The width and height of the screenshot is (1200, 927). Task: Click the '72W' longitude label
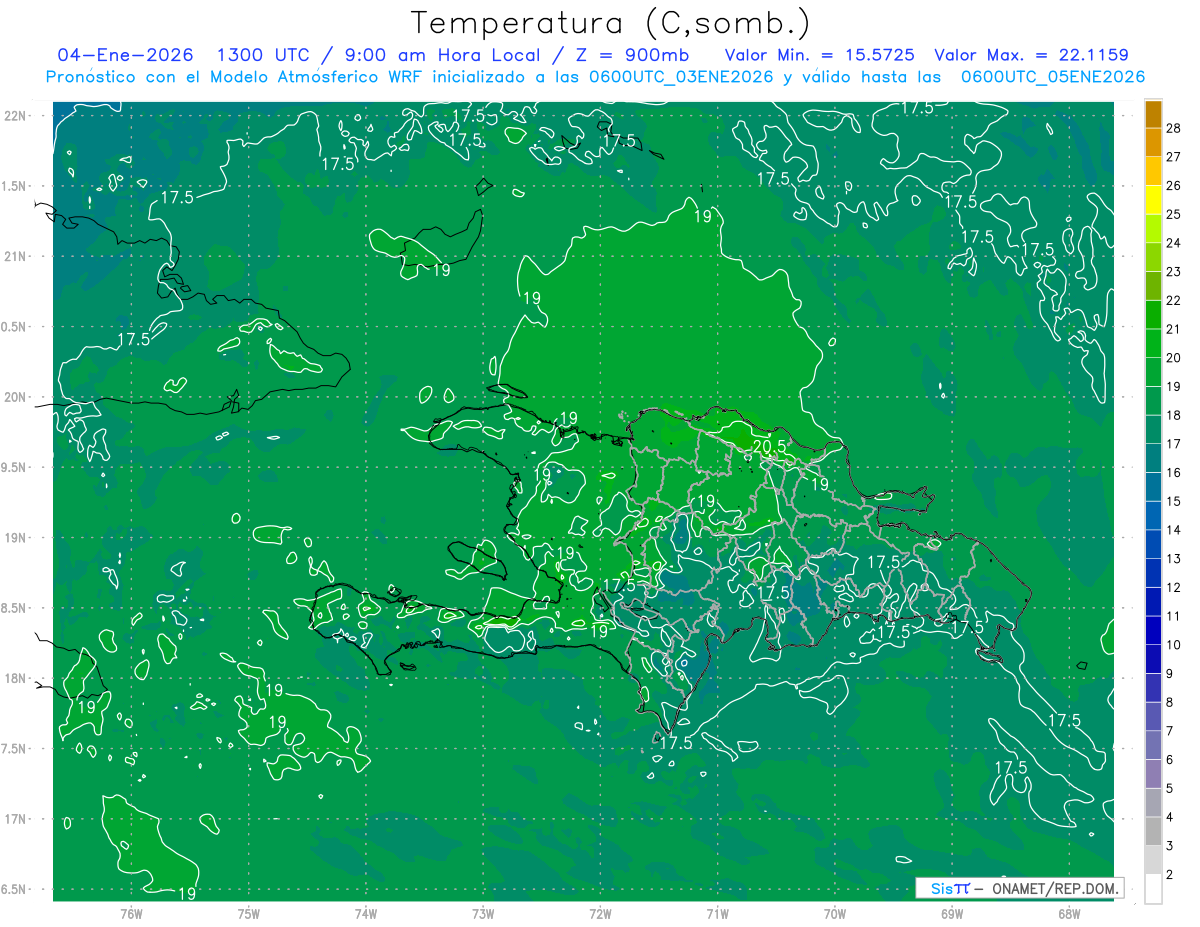coord(600,912)
